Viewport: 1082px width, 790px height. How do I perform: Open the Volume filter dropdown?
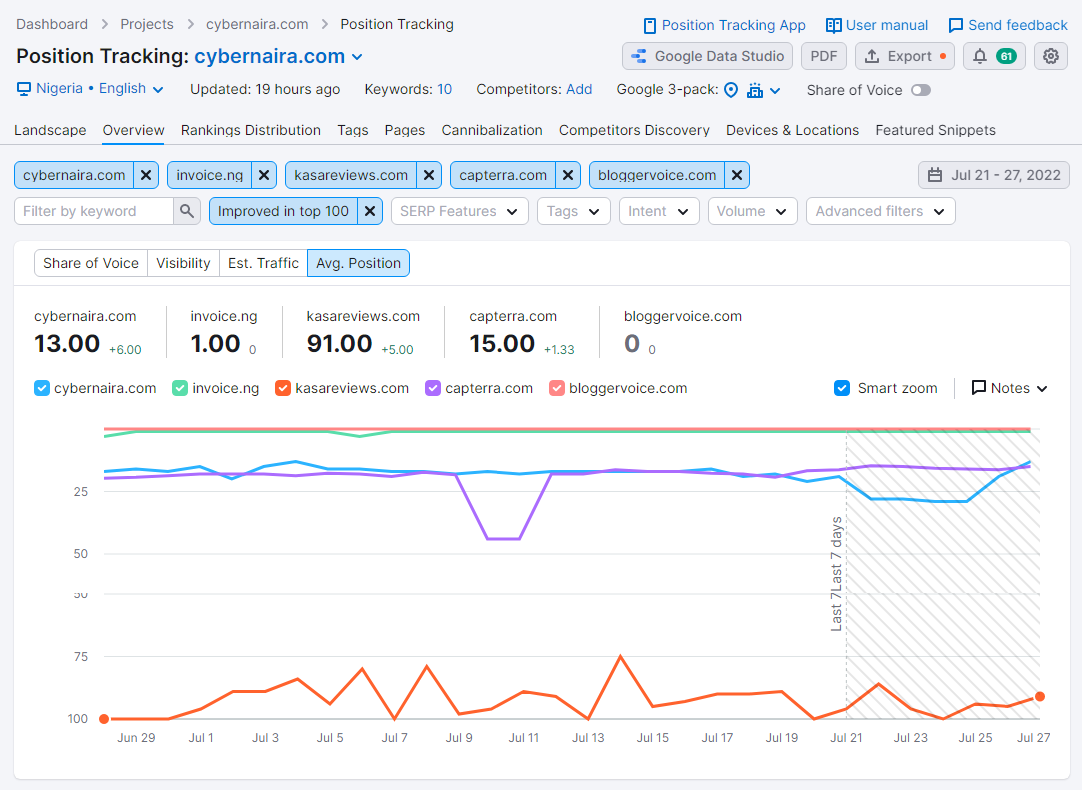tap(752, 211)
